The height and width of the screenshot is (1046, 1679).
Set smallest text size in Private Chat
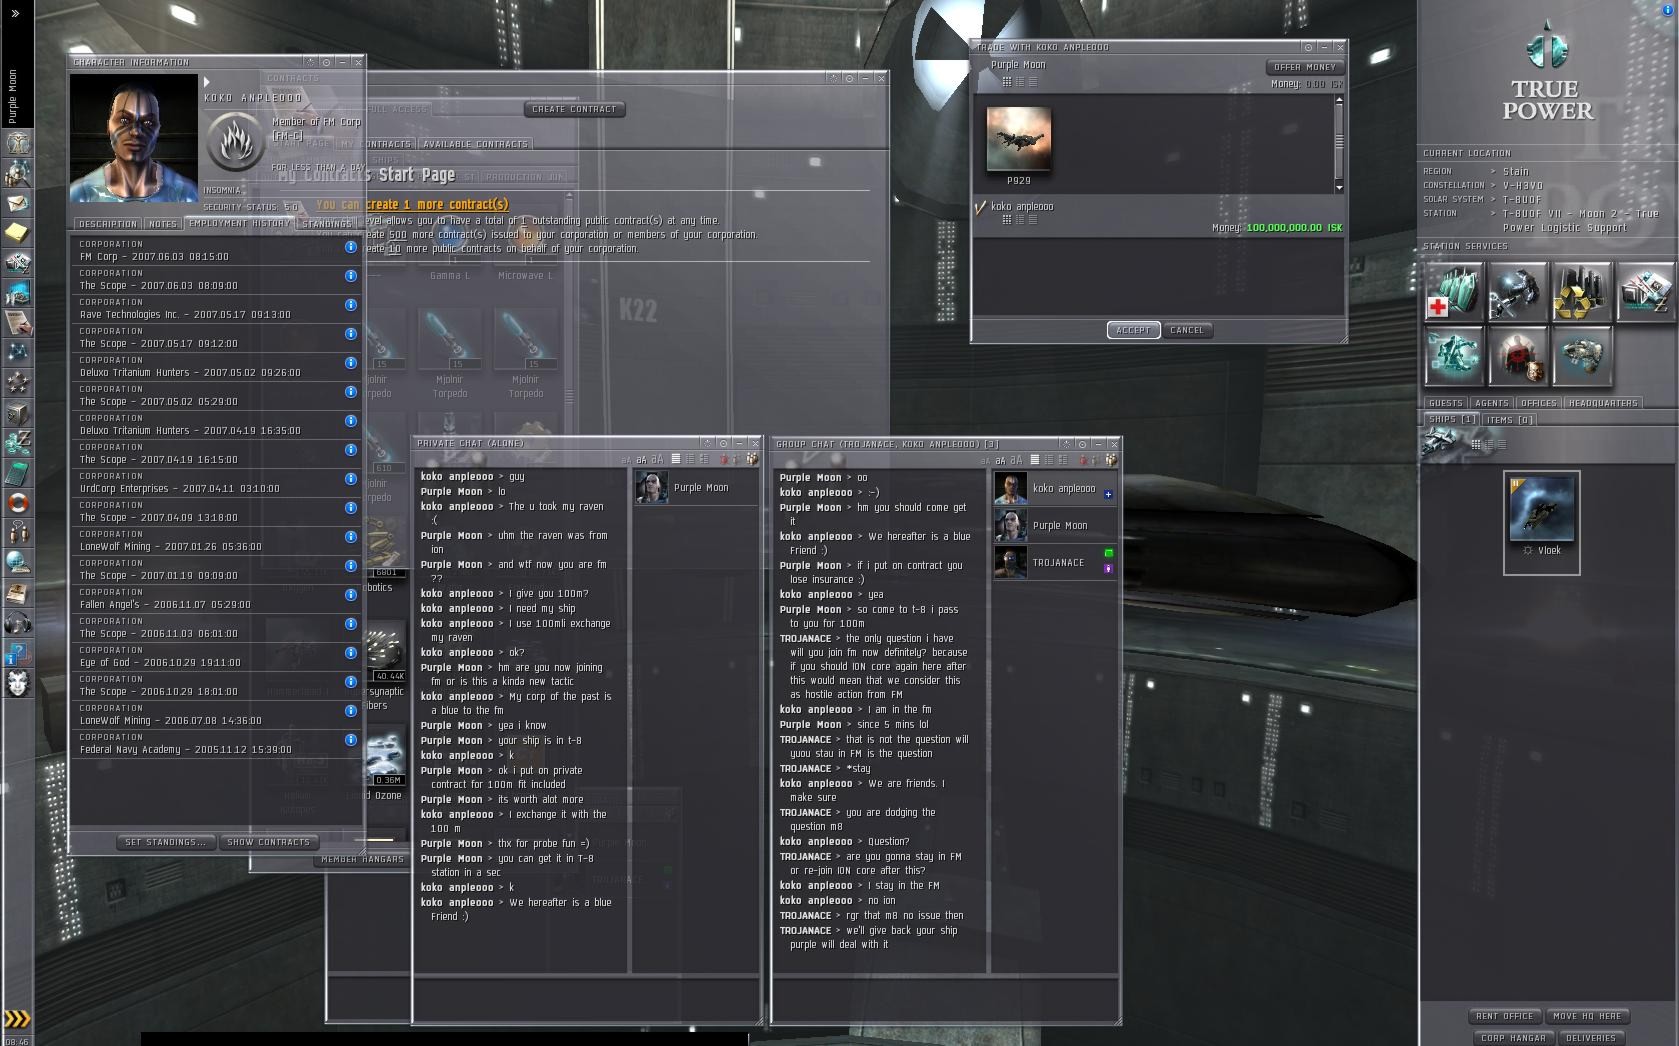click(x=627, y=460)
